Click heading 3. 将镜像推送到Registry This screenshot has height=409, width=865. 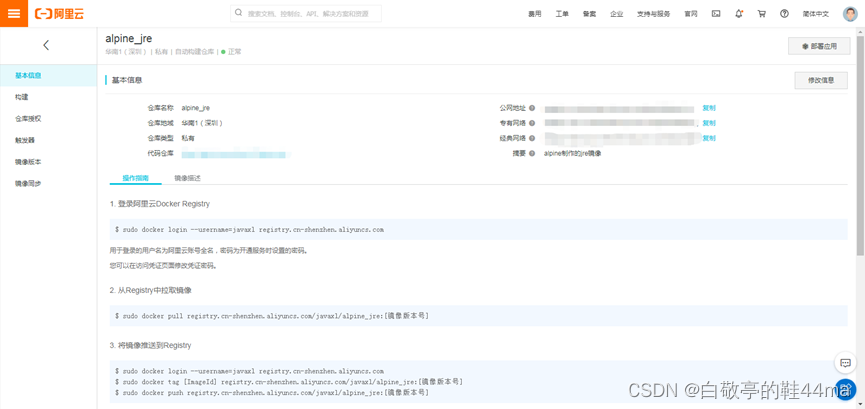(x=151, y=346)
